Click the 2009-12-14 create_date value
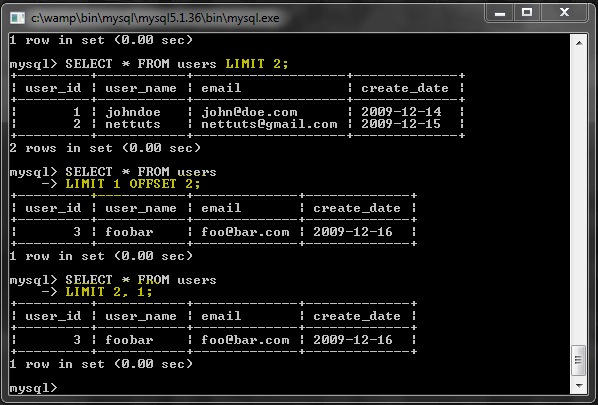The width and height of the screenshot is (598, 405). (401, 112)
